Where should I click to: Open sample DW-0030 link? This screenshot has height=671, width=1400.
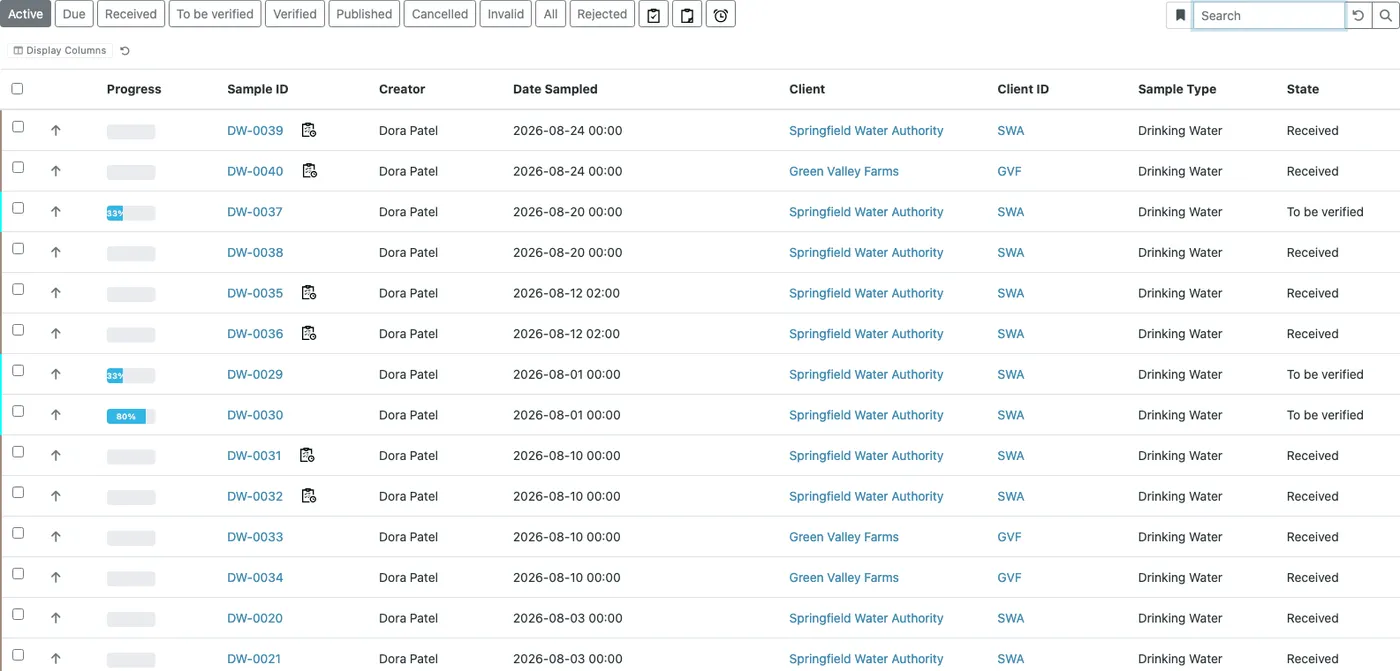click(x=255, y=415)
